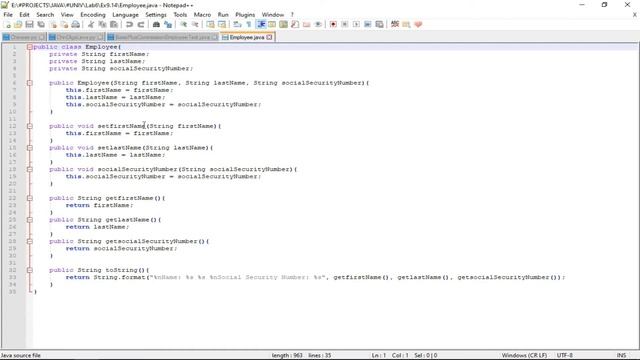Click the heart-shaped plugin icon on the toolbar

click(x=418, y=24)
